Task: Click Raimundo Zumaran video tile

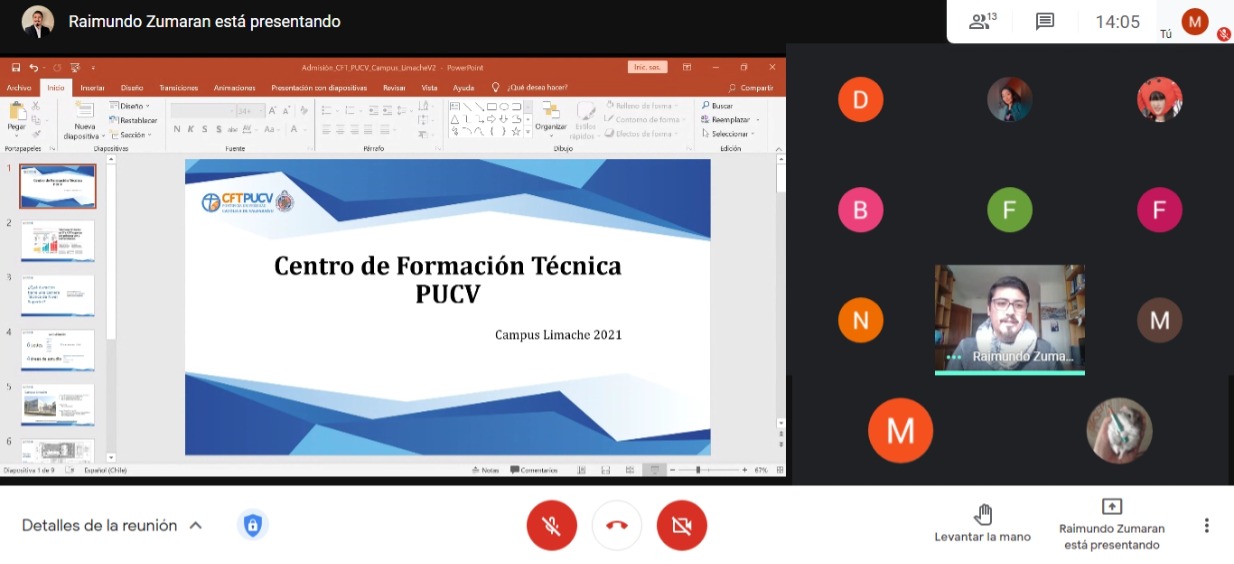Action: point(1010,318)
